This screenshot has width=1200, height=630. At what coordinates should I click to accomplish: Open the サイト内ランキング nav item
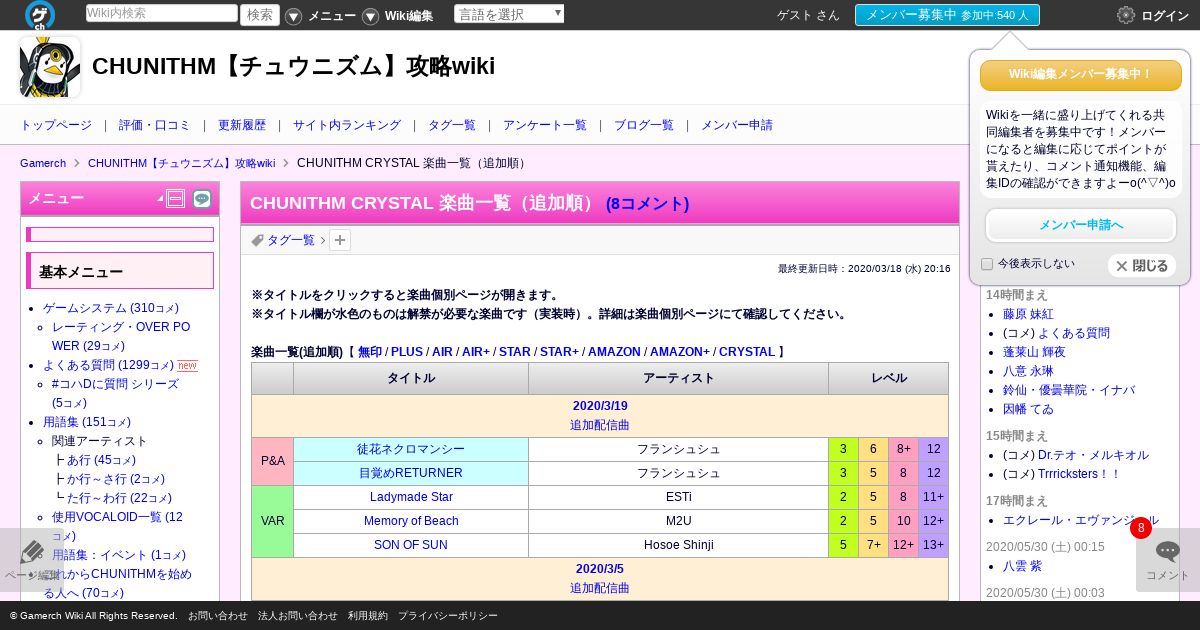coord(347,125)
